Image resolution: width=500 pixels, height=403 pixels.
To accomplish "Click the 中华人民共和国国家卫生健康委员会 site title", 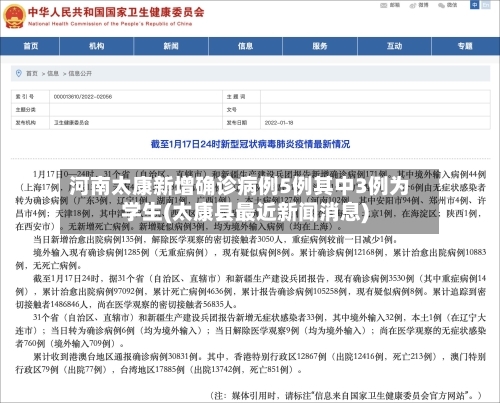I will (116, 12).
